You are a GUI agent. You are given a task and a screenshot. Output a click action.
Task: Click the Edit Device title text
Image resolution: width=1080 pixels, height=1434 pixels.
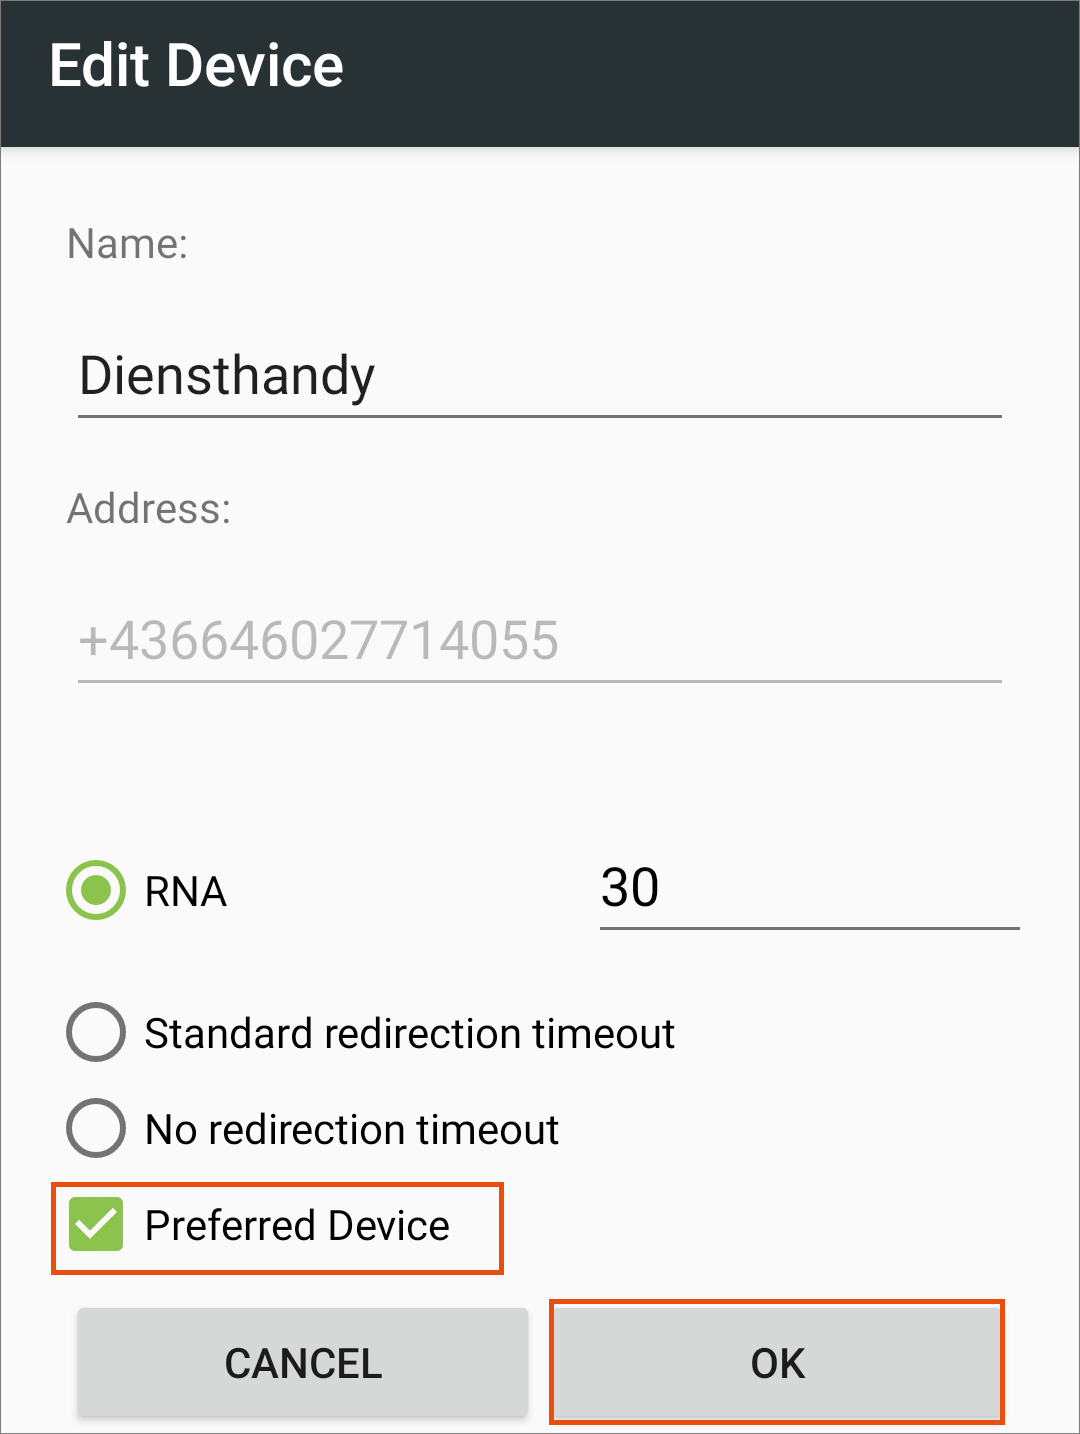(x=197, y=67)
